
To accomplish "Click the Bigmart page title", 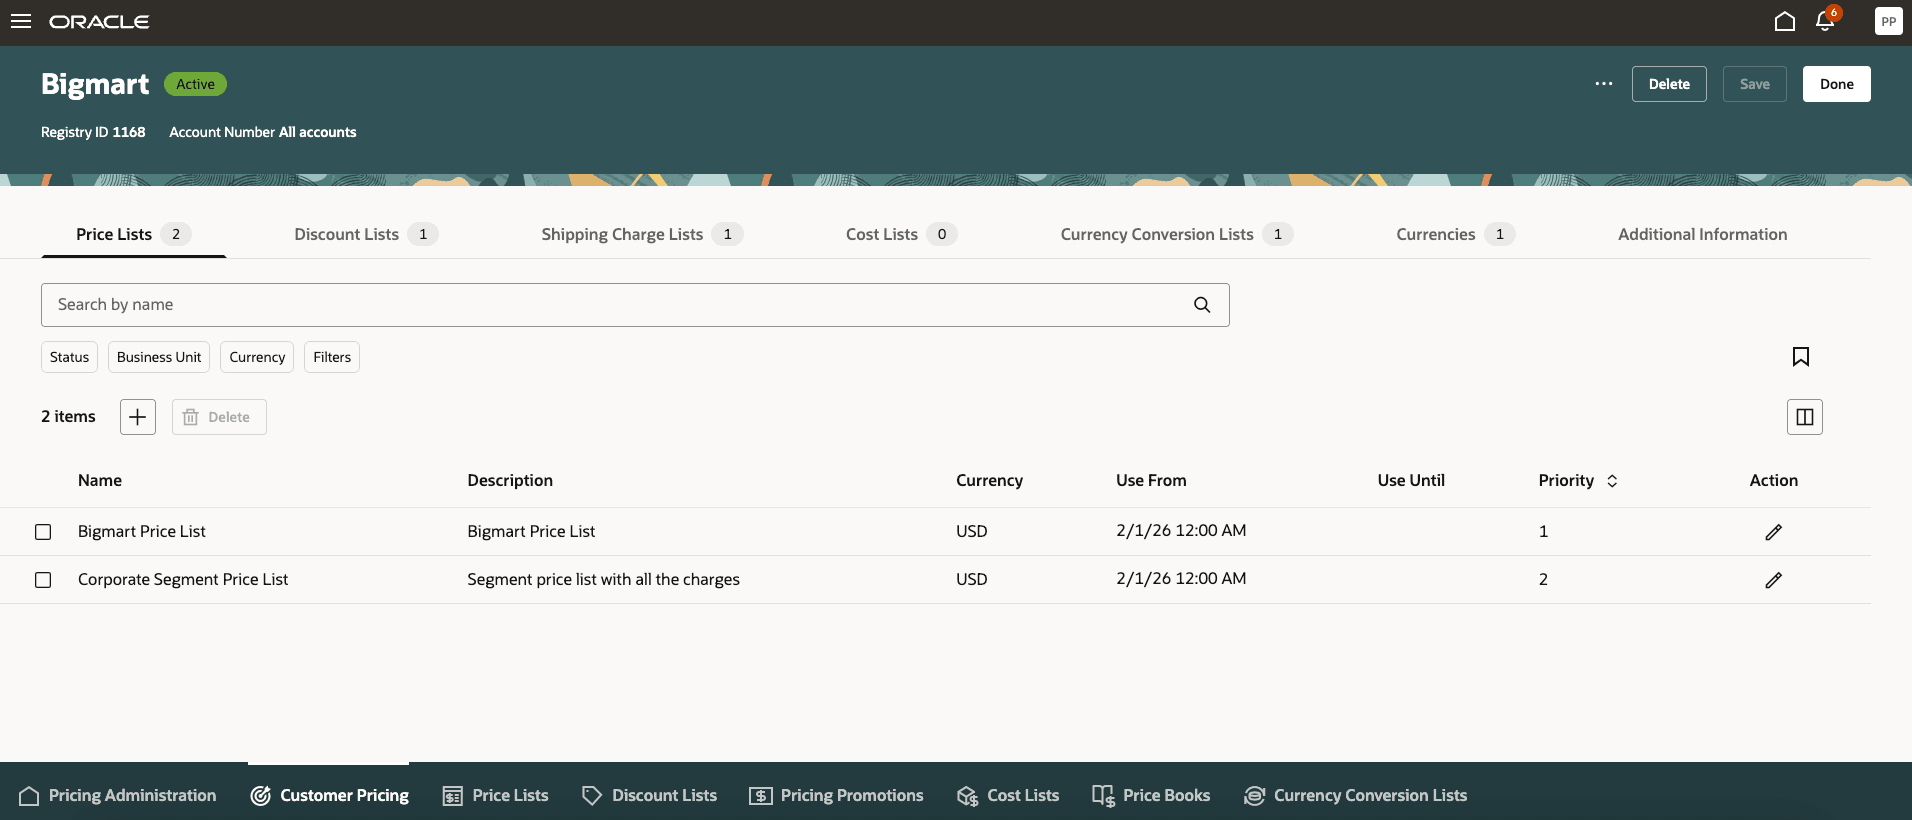I will pyautogui.click(x=95, y=84).
